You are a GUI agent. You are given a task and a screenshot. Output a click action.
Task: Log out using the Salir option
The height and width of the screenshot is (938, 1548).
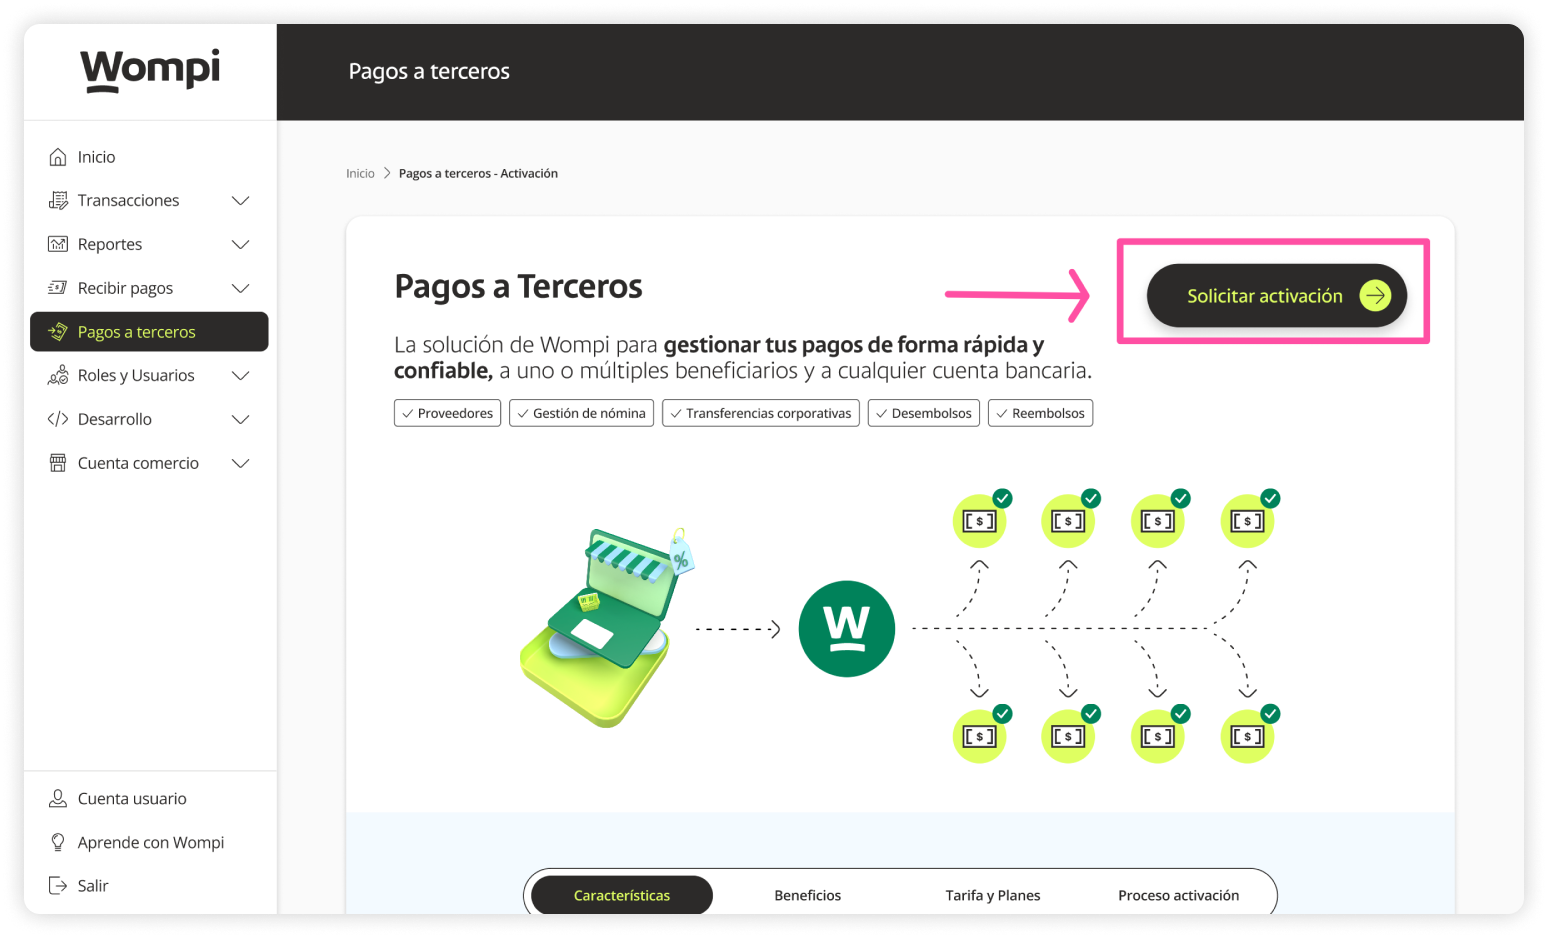click(92, 886)
